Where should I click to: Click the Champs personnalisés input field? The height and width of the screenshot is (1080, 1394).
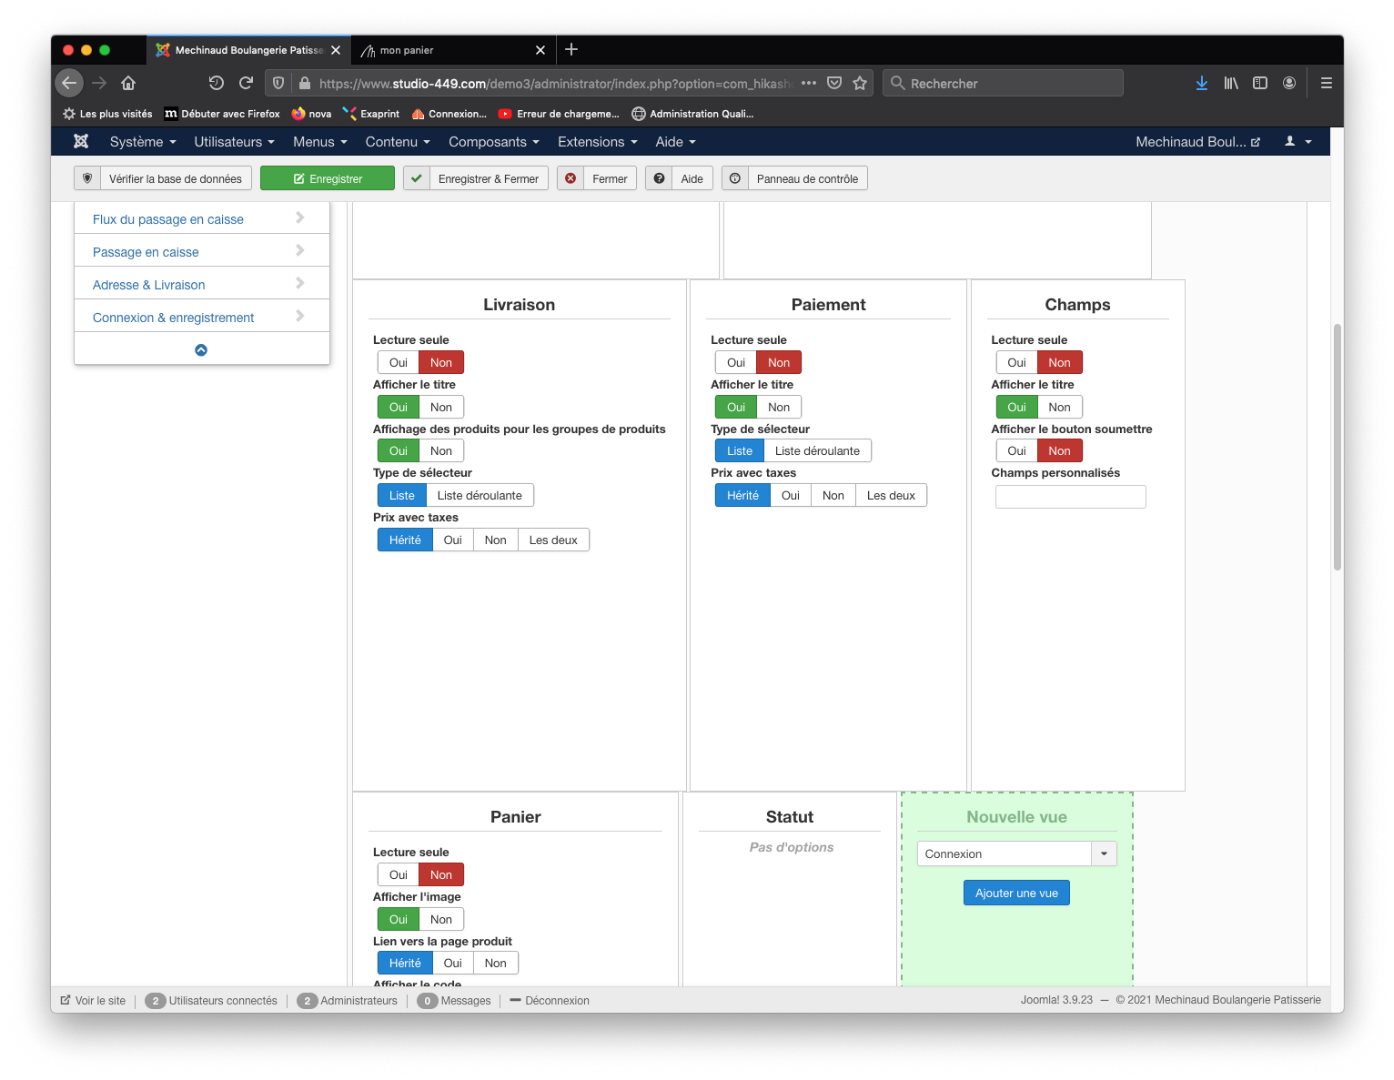(x=1070, y=497)
